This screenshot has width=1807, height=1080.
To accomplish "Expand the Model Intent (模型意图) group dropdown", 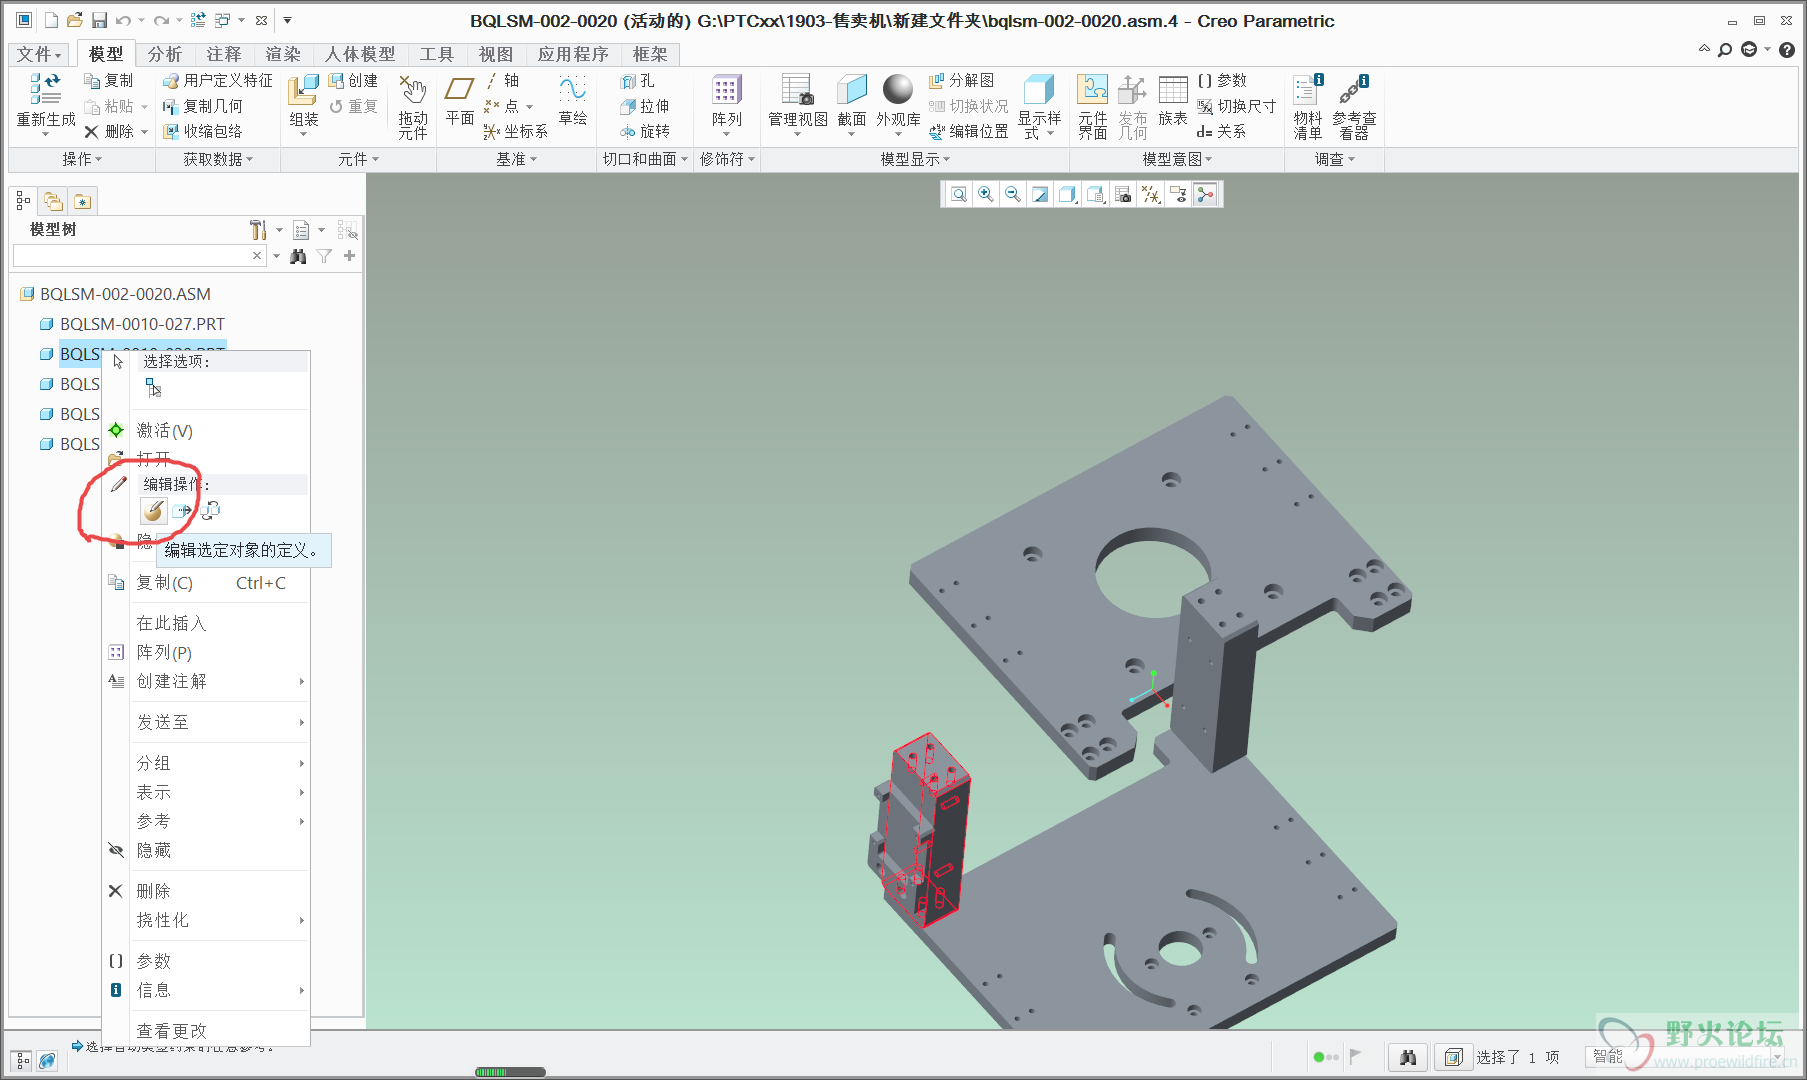I will [x=1177, y=159].
